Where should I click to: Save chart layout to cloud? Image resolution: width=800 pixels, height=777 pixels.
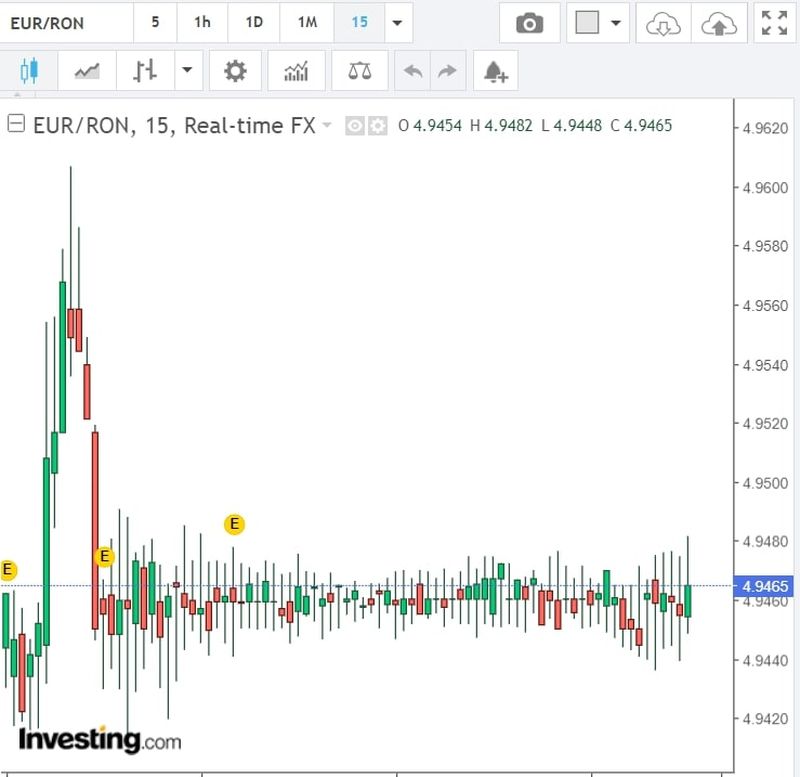tap(717, 23)
